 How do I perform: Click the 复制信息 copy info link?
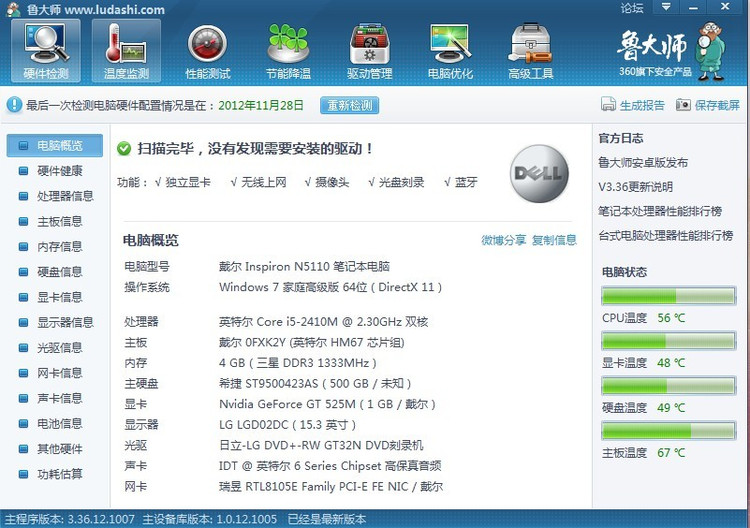coord(554,240)
